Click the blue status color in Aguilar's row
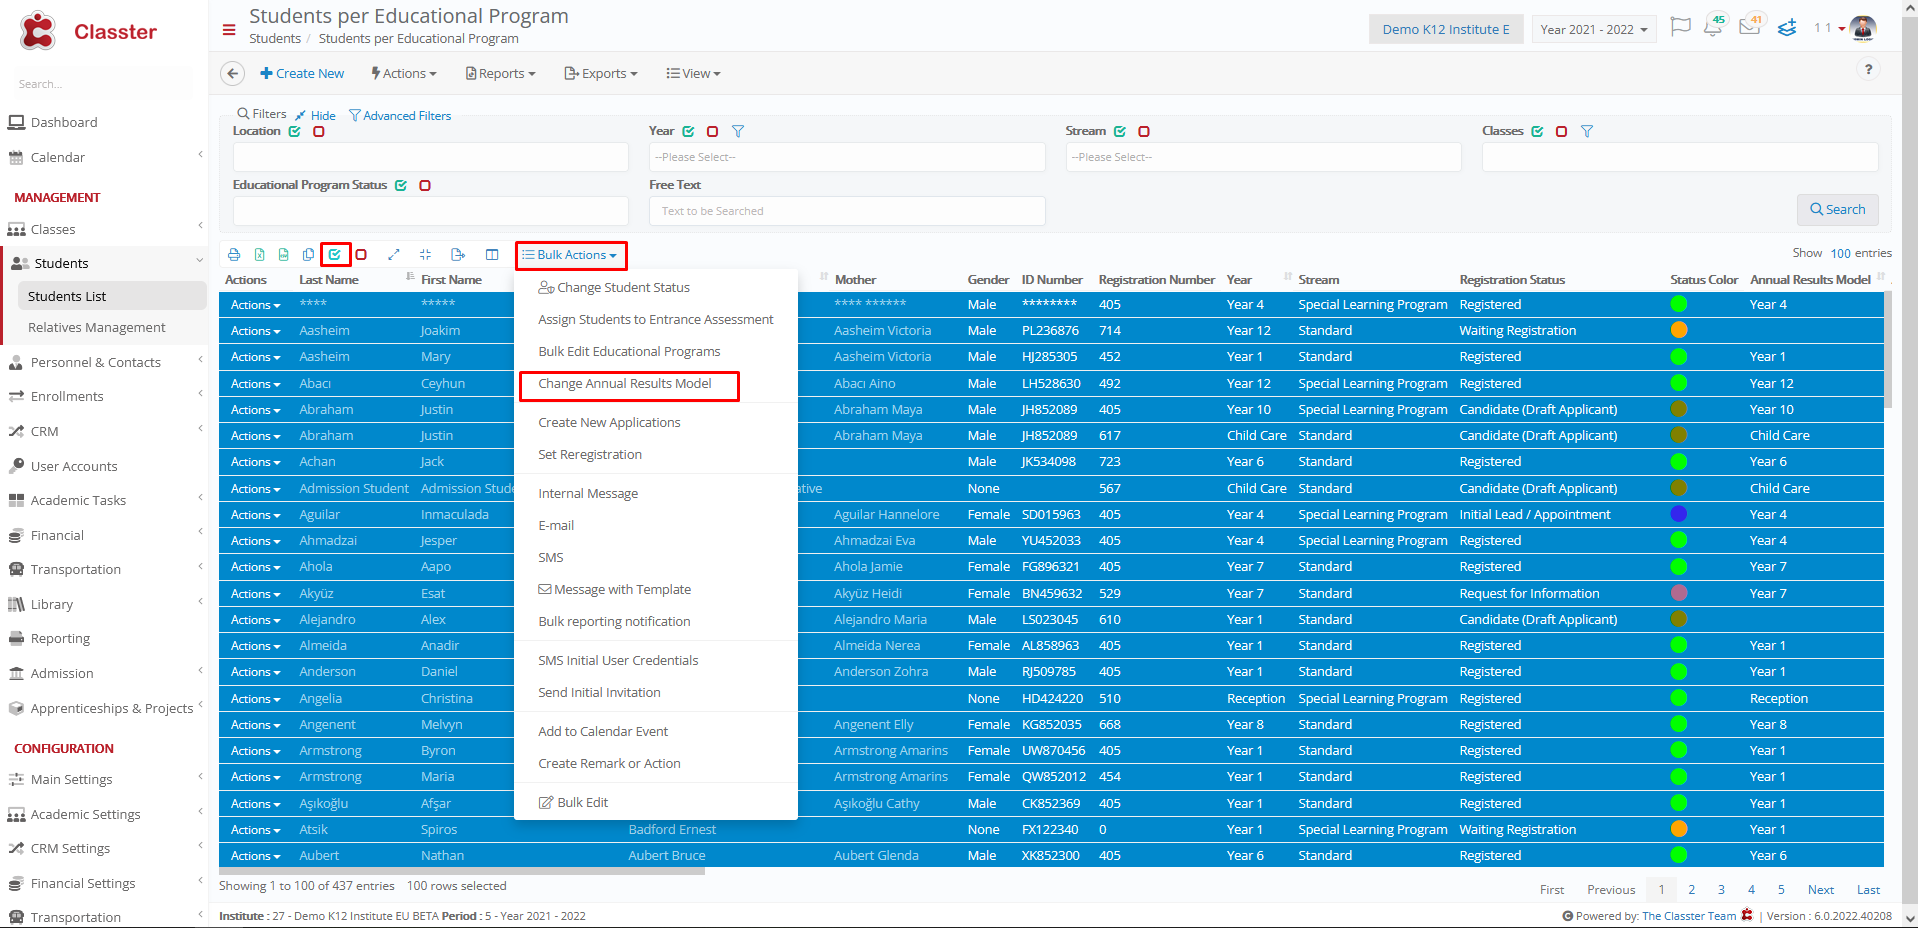 click(x=1679, y=514)
